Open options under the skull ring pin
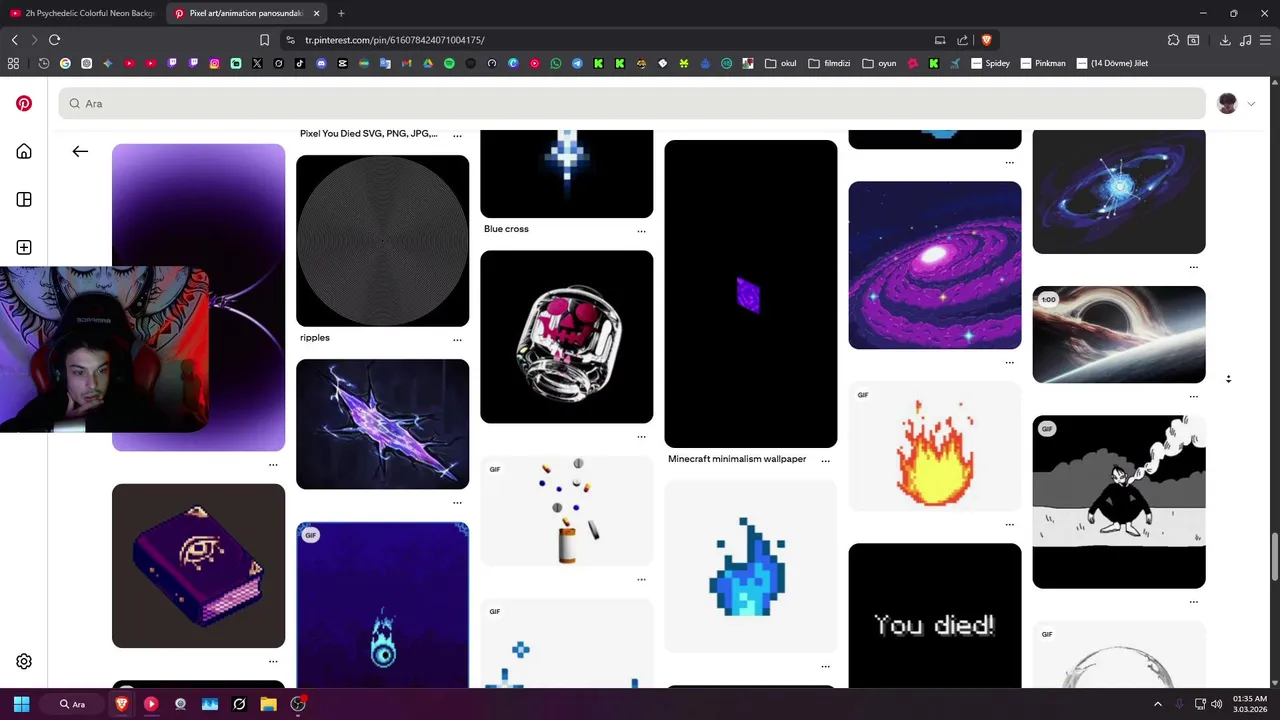 tap(641, 437)
